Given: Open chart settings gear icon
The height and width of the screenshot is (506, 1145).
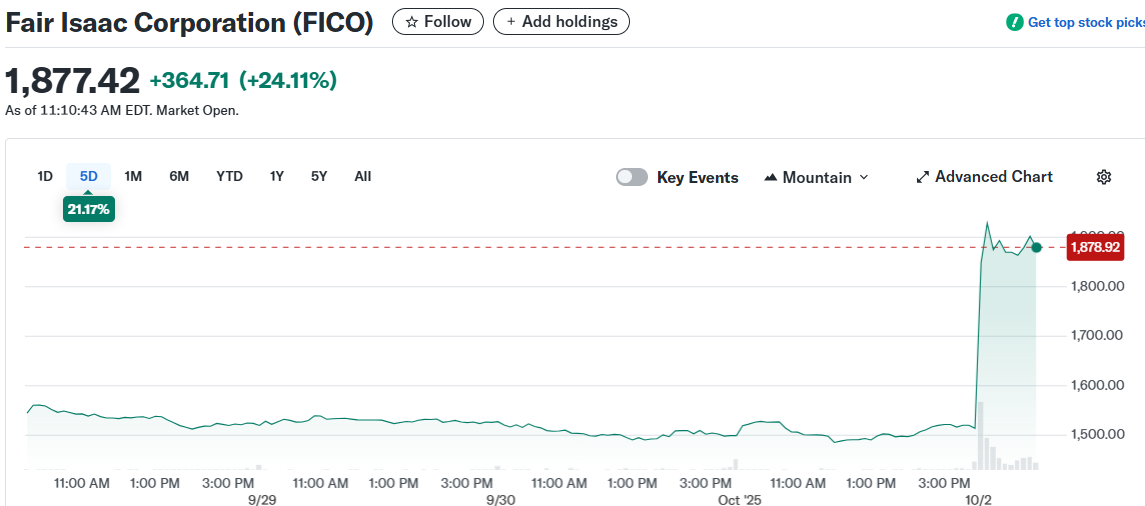Looking at the screenshot, I should pyautogui.click(x=1104, y=177).
